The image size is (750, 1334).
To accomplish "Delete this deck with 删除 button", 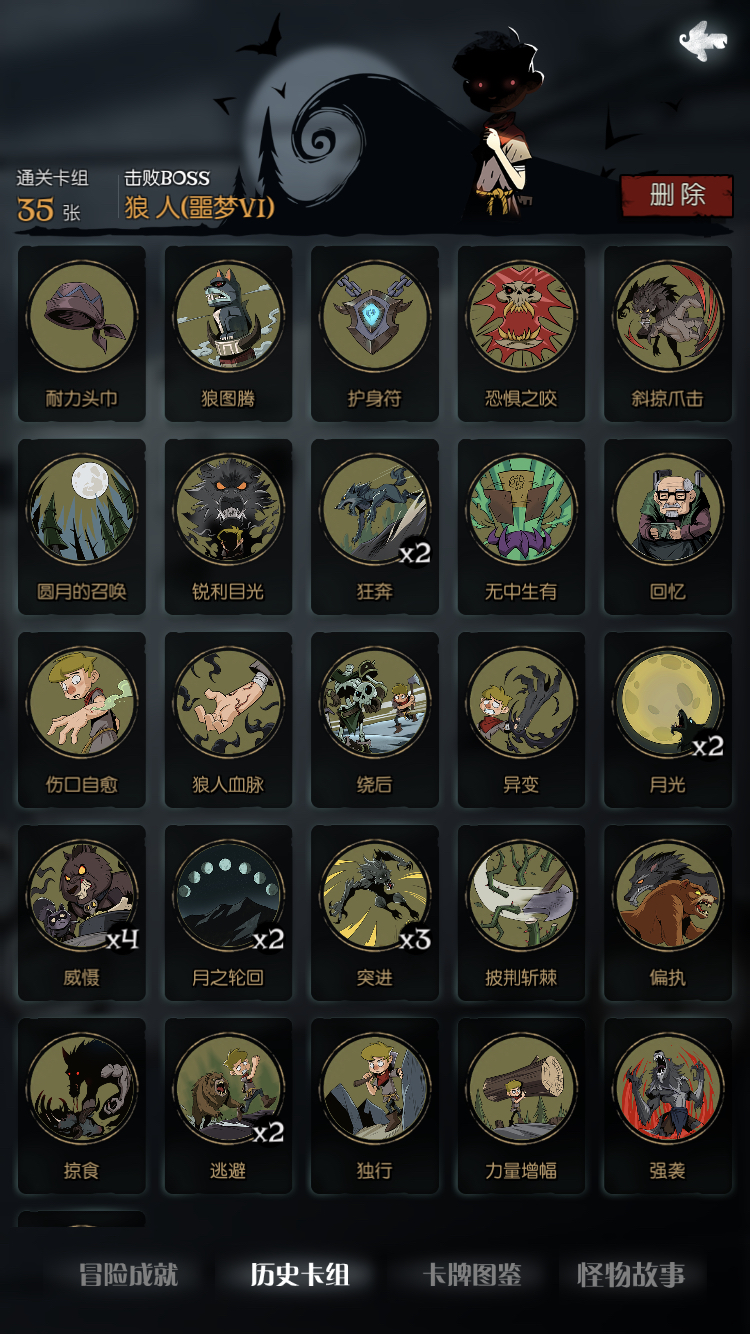I will click(x=677, y=195).
